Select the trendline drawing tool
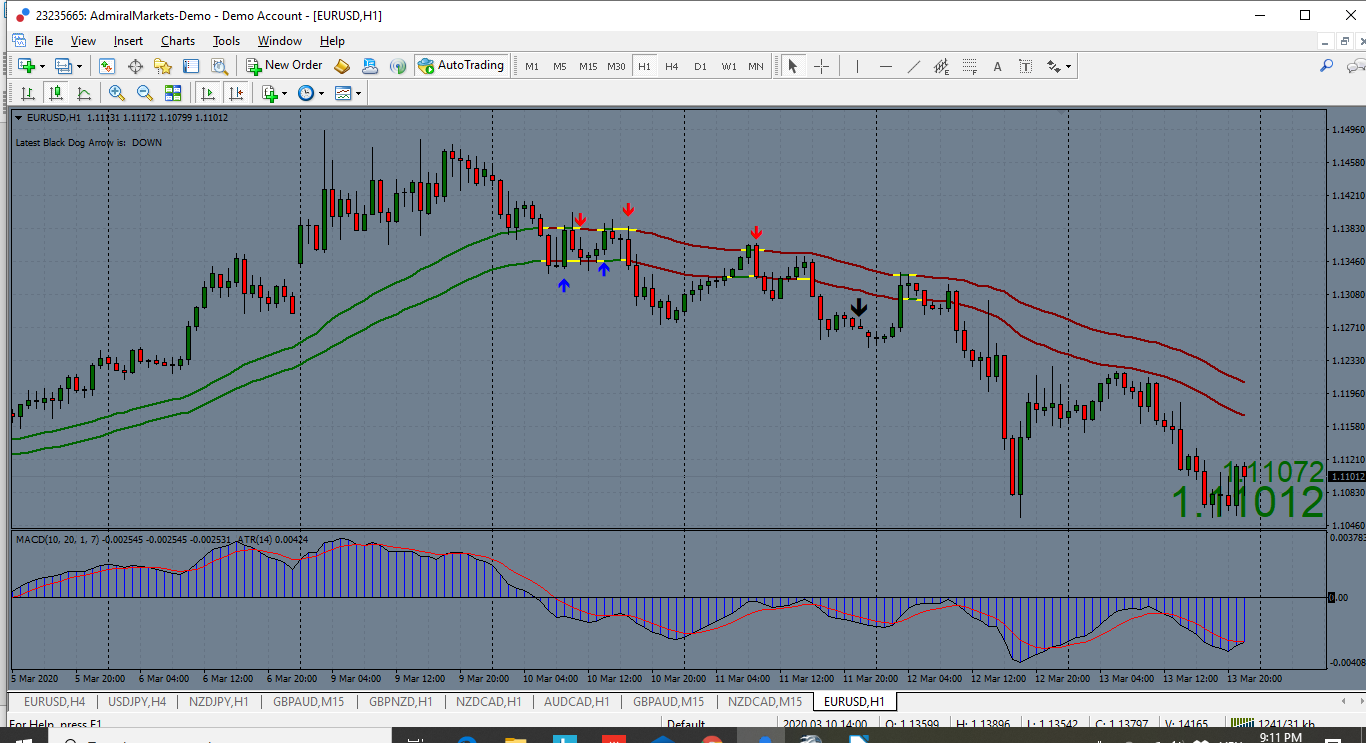The image size is (1366, 743). [x=913, y=66]
